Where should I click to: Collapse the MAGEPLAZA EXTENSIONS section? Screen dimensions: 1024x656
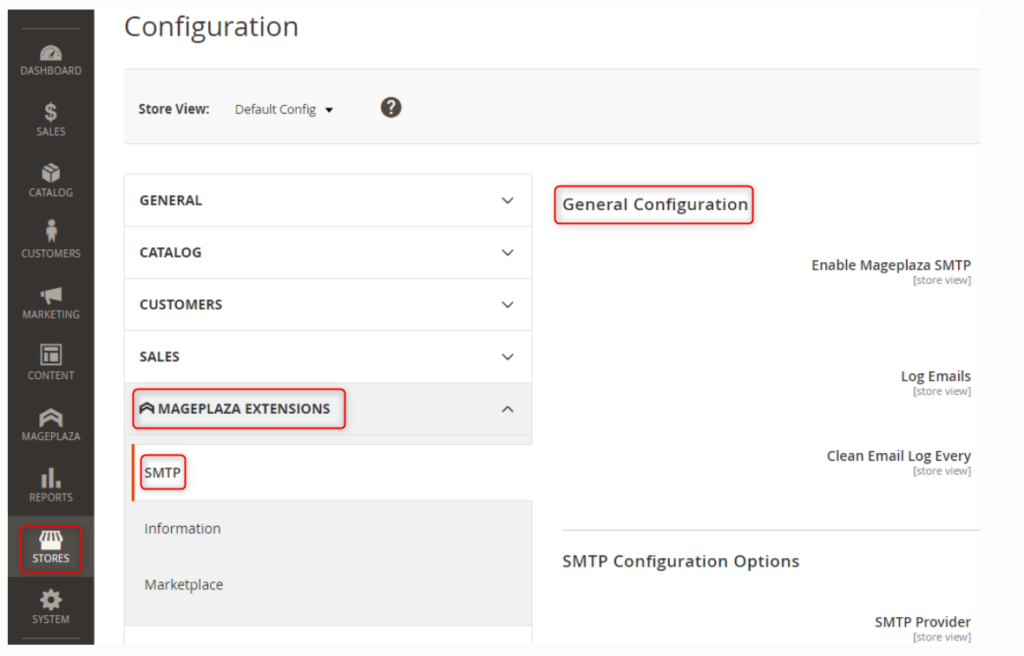(328, 409)
